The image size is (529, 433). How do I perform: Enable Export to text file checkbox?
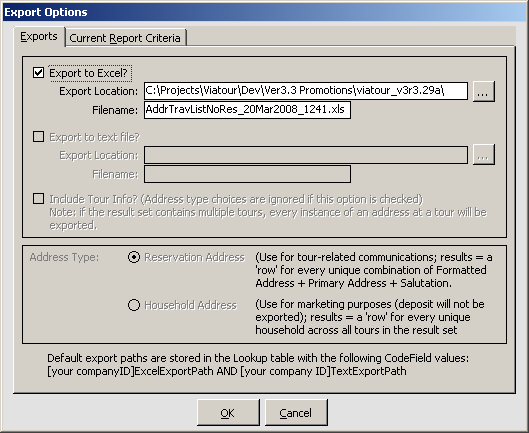tap(38, 137)
